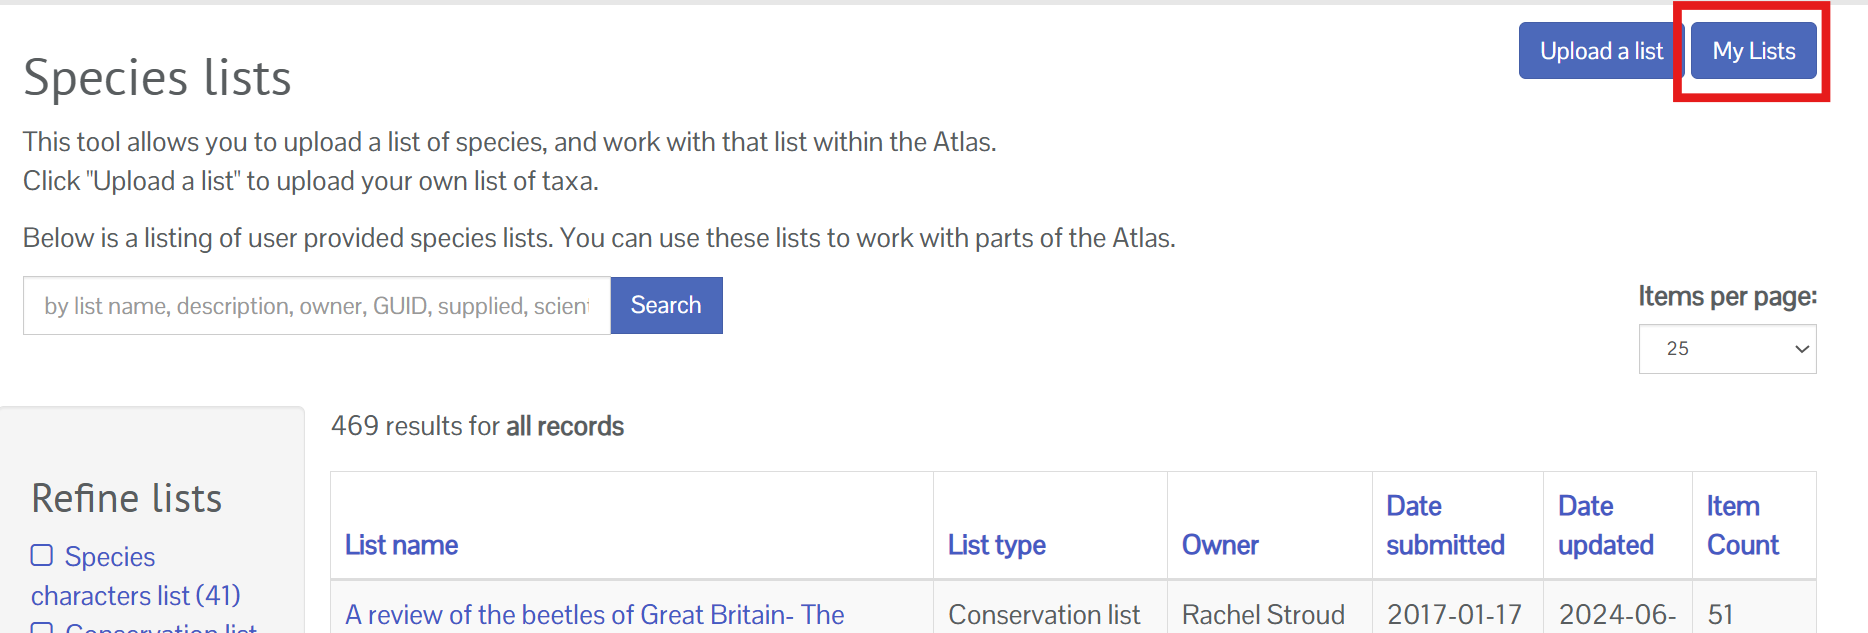Click the Upload a list button

point(1601,51)
